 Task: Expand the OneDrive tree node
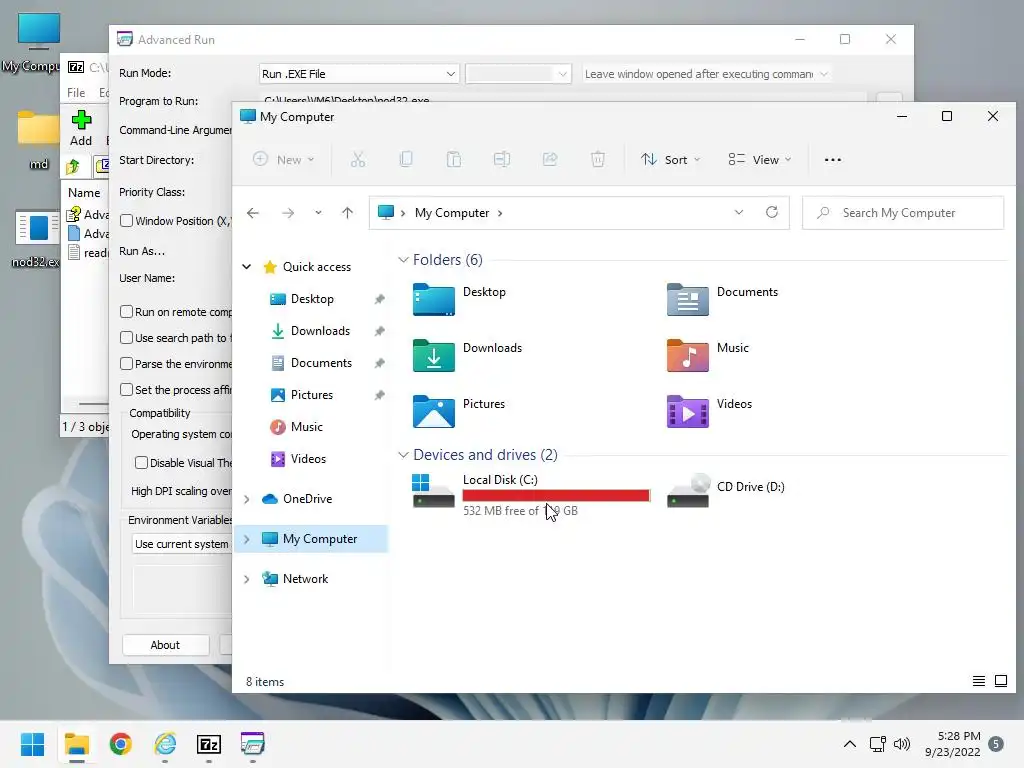(247, 499)
